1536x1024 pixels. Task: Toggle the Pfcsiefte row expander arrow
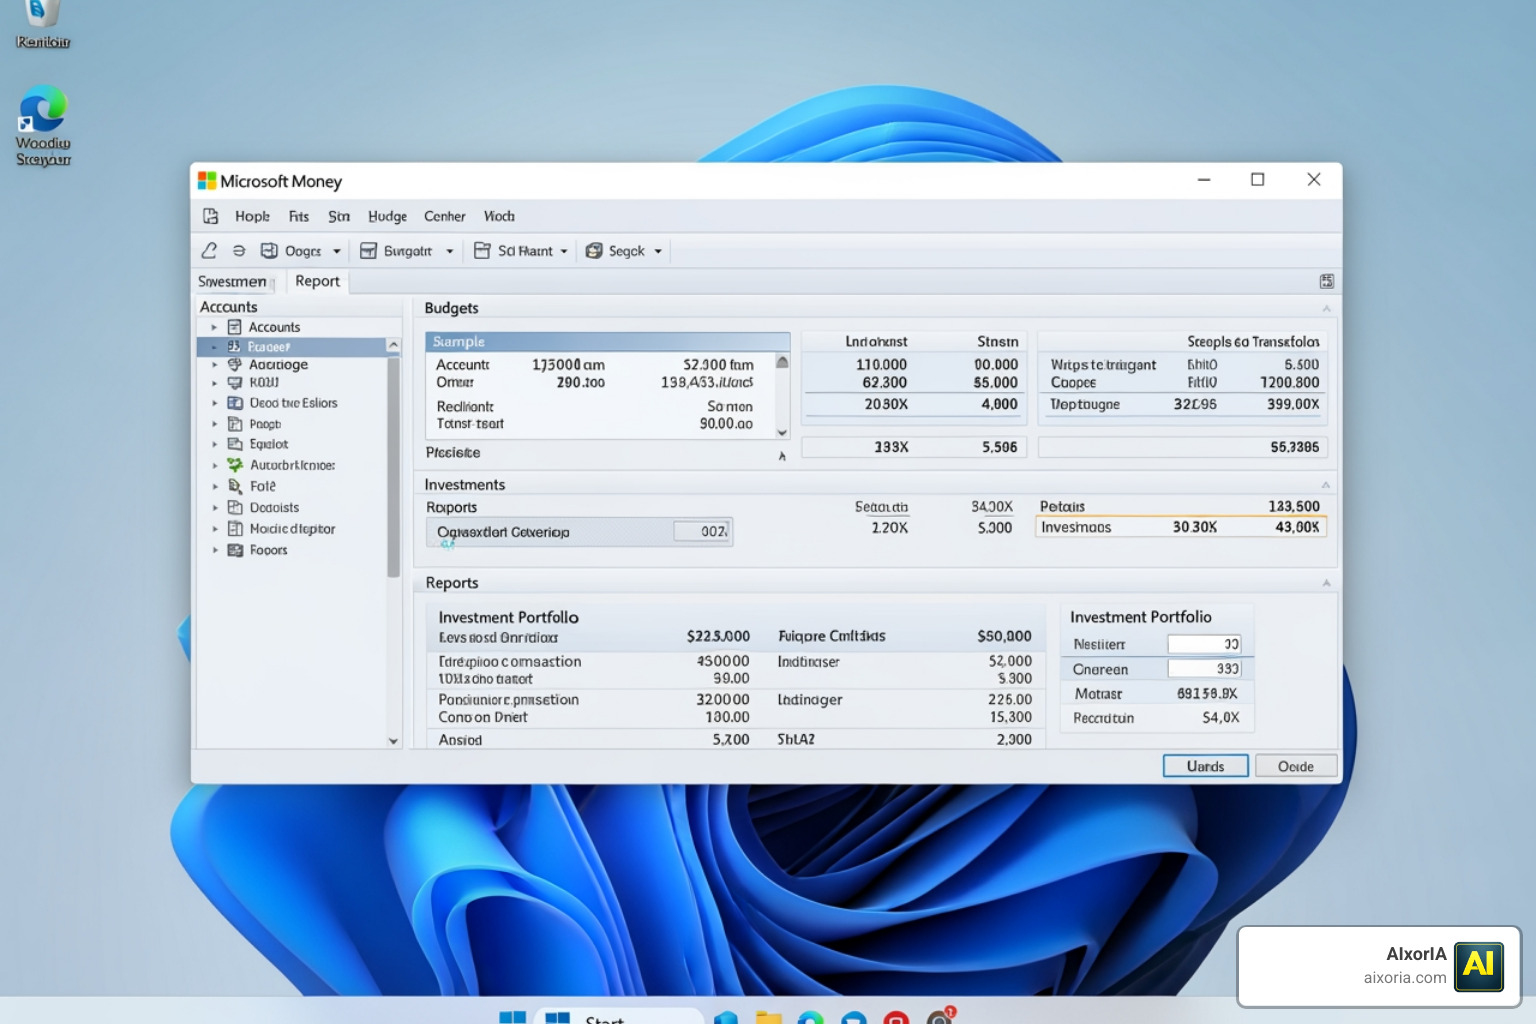pos(782,456)
